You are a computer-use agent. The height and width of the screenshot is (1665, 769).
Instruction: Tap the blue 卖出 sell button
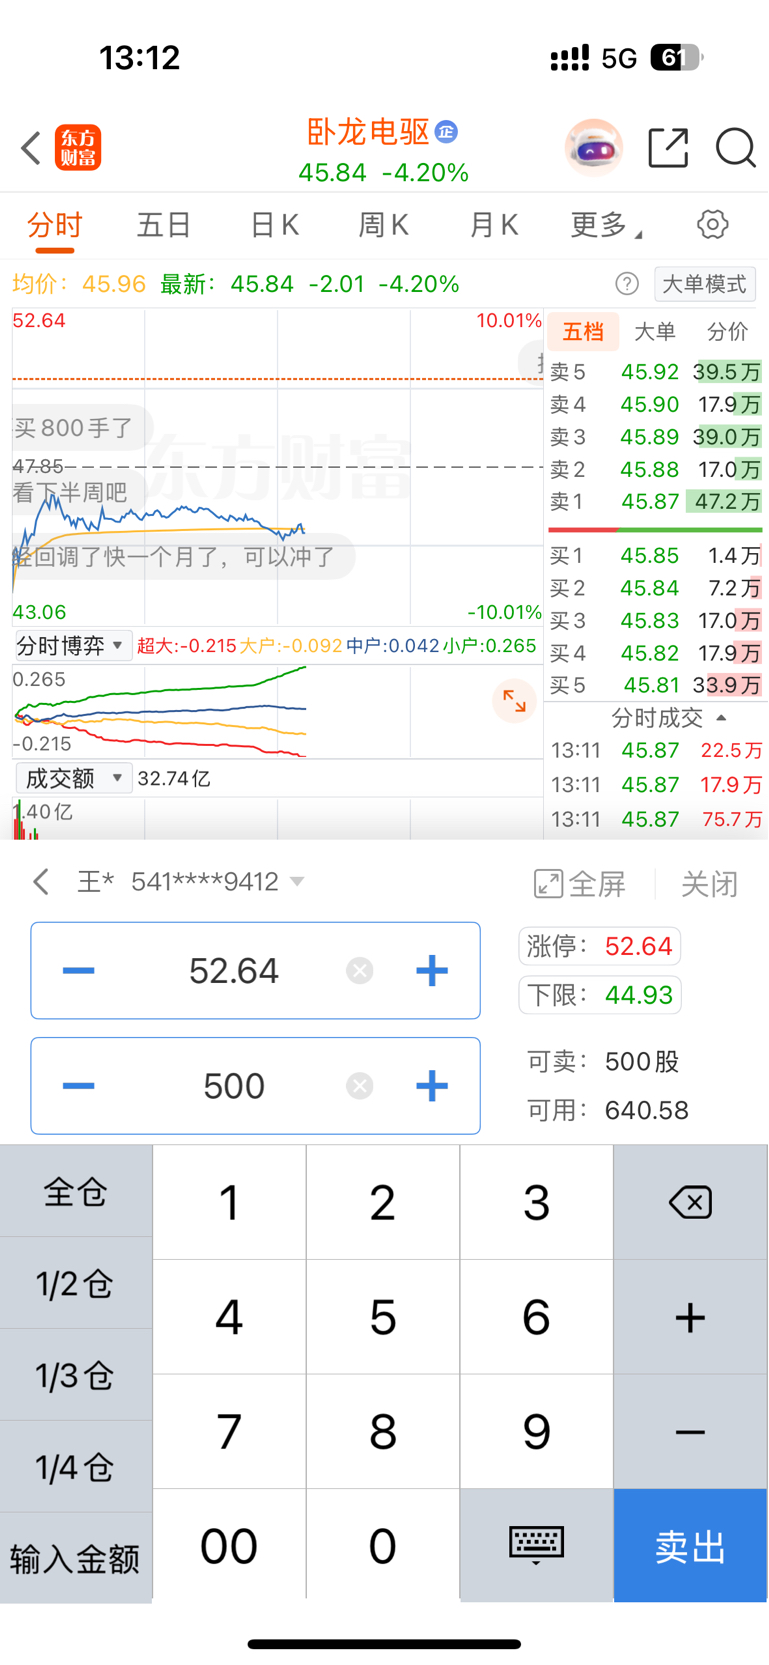point(690,1546)
